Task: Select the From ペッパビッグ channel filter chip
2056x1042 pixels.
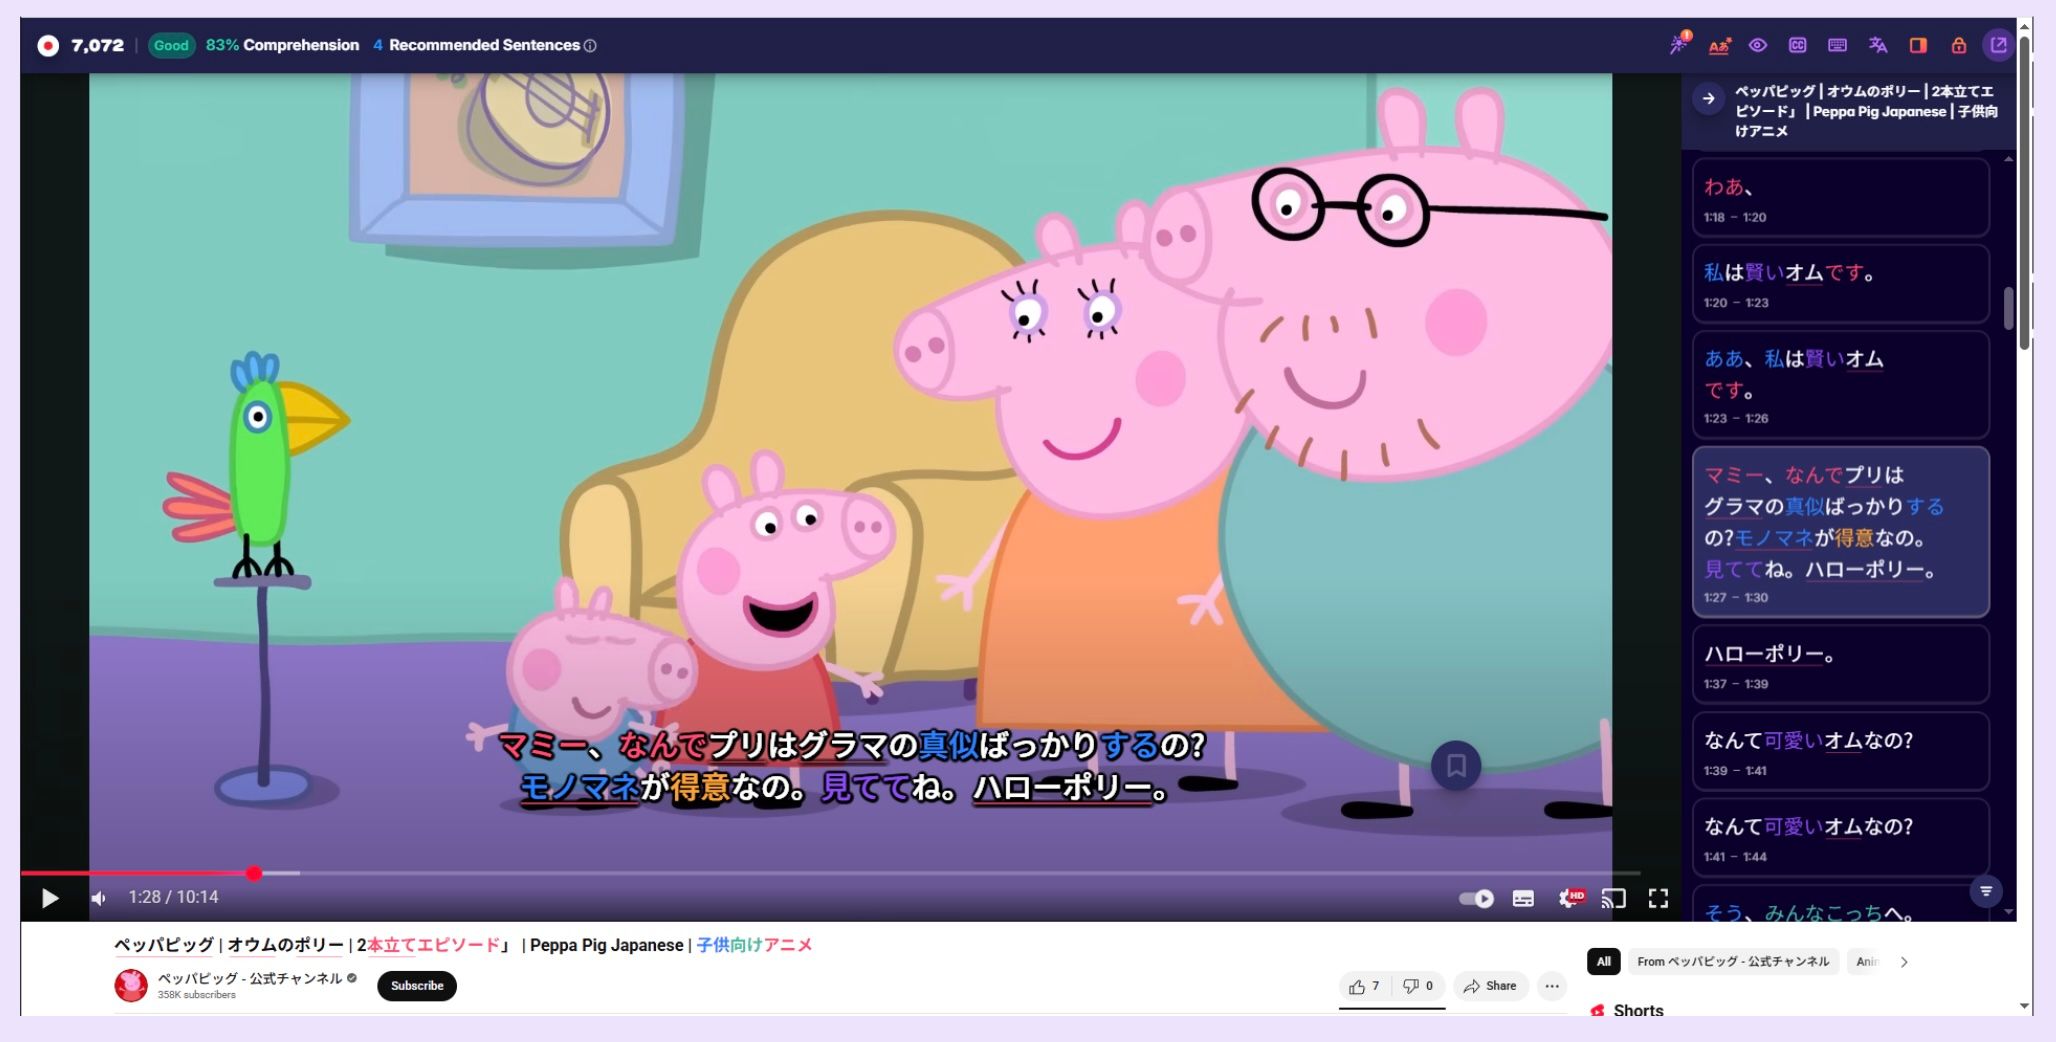Action: pos(1733,962)
